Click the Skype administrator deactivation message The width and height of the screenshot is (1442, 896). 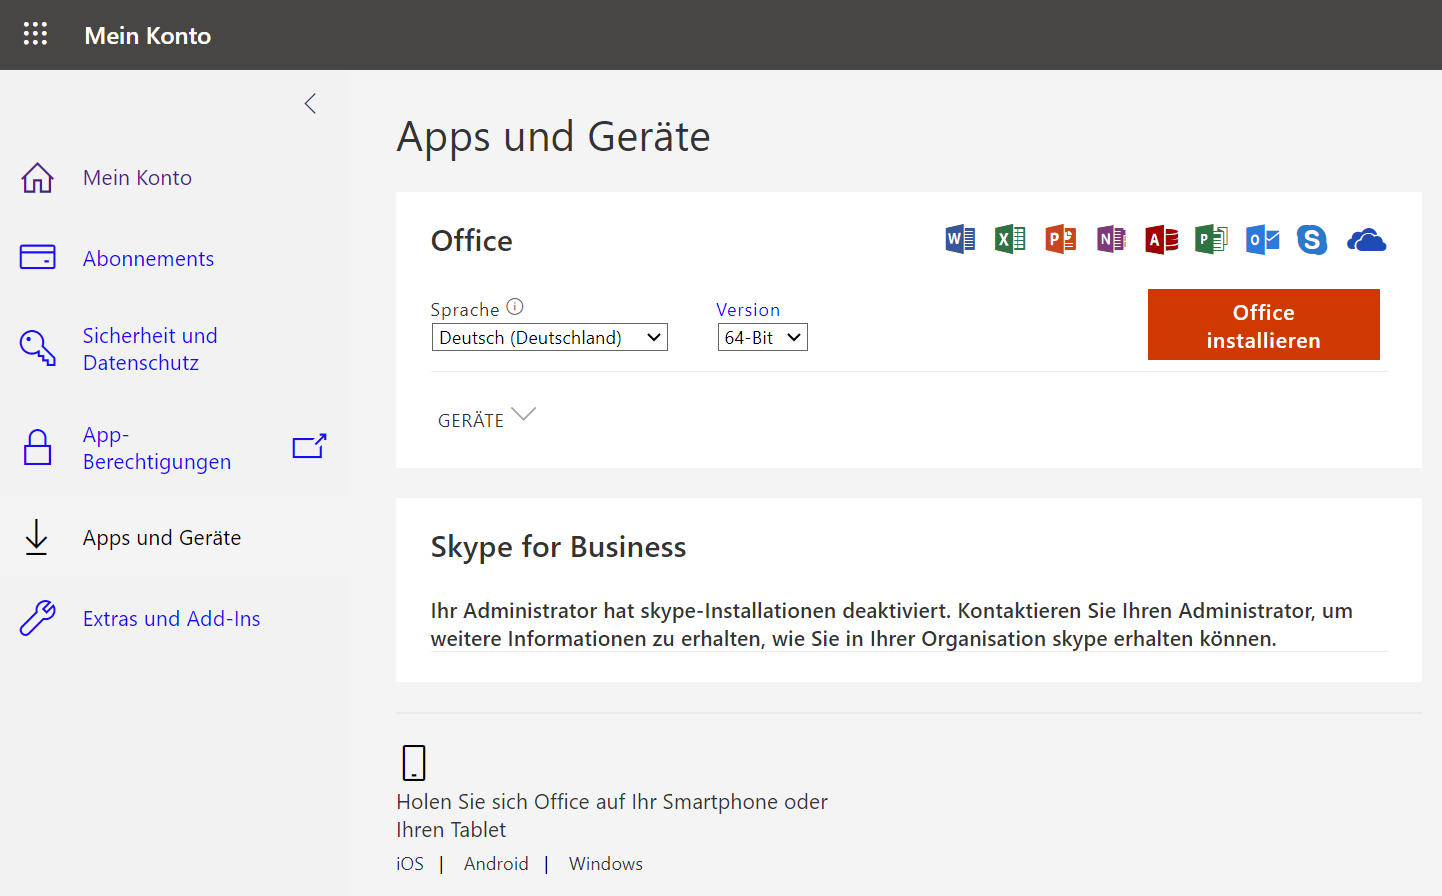[891, 625]
